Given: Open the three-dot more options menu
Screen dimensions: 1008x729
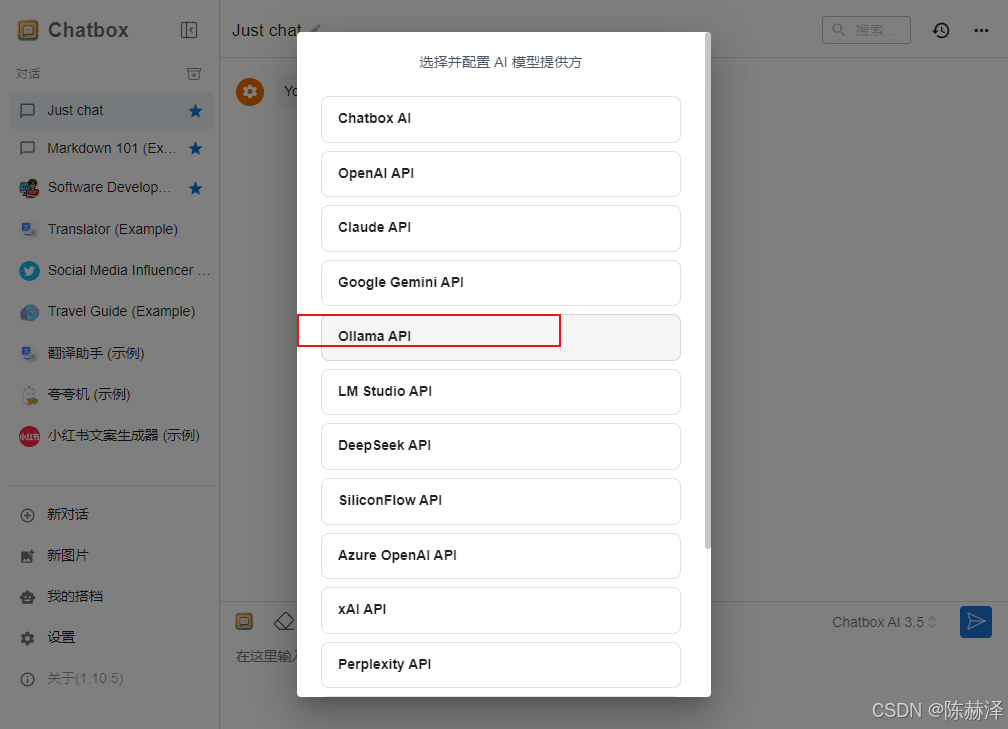Looking at the screenshot, I should 981,30.
